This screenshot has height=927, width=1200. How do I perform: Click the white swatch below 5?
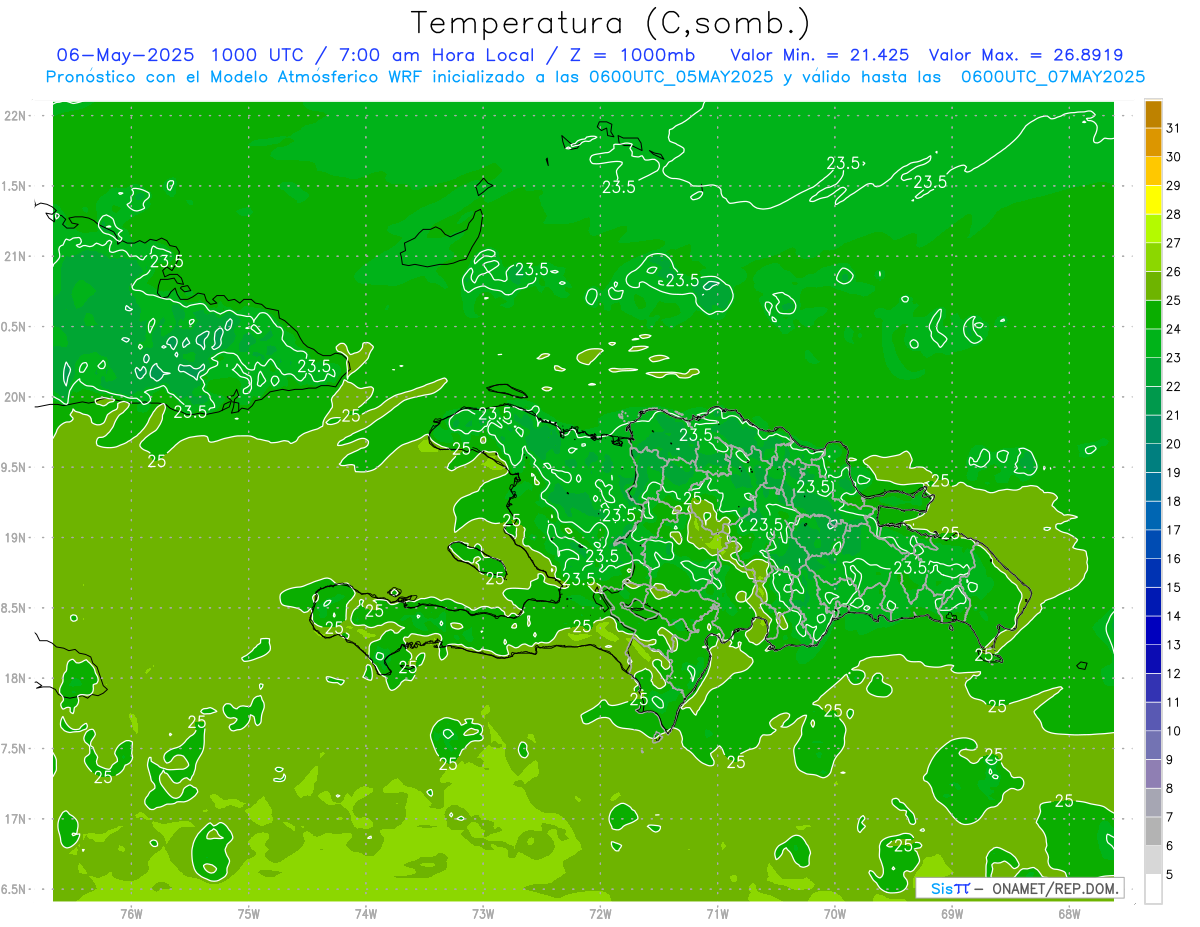pos(1153,889)
